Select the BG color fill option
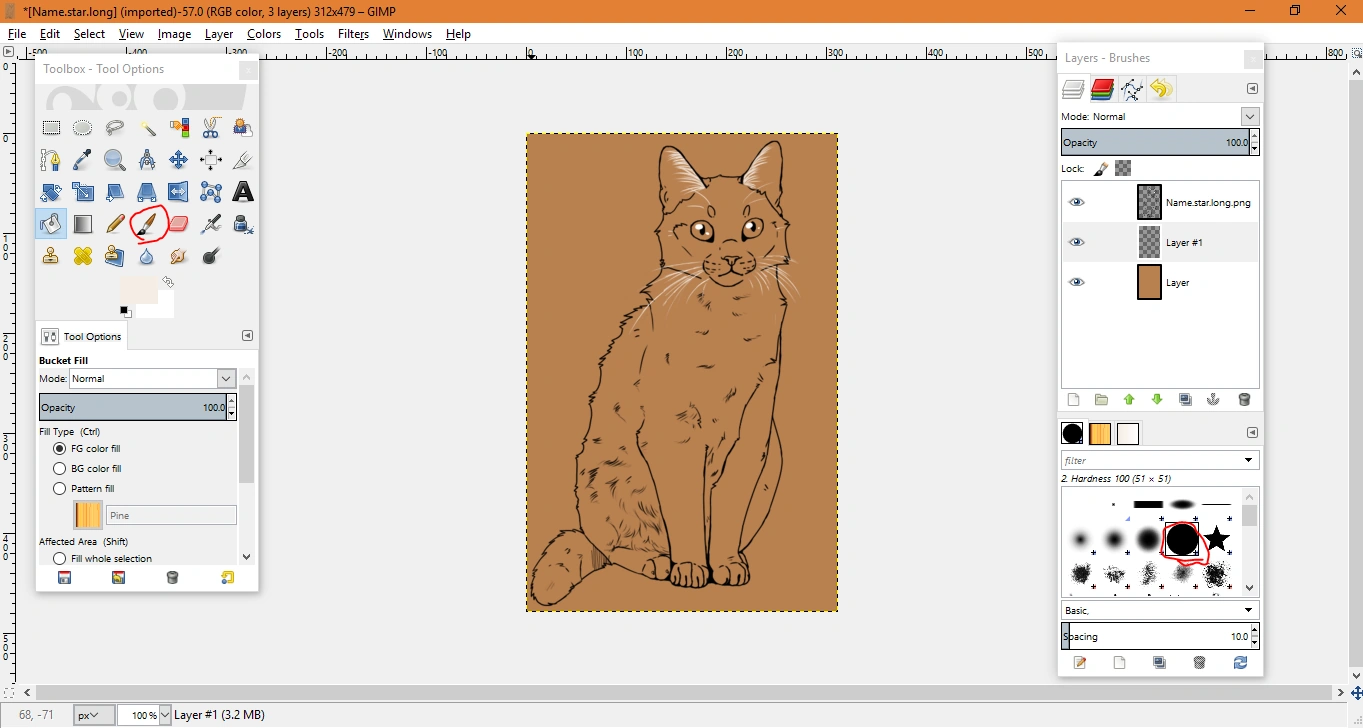1363x728 pixels. pyautogui.click(x=60, y=469)
